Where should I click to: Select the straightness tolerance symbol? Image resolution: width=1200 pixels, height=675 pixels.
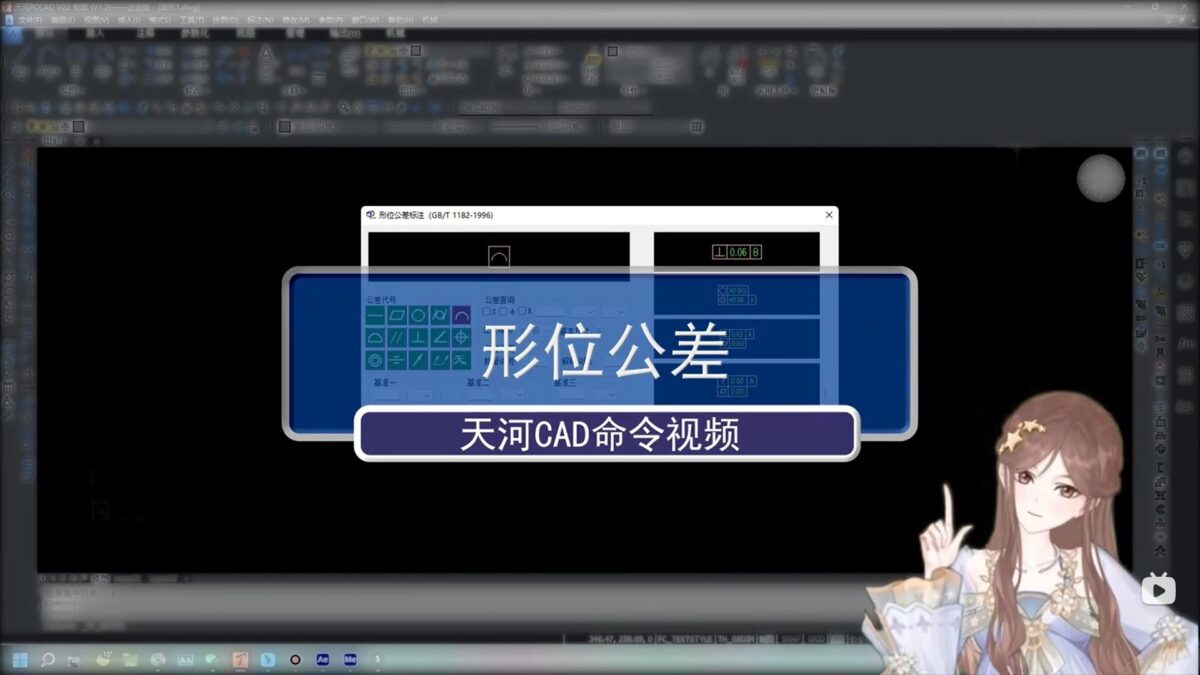pyautogui.click(x=375, y=315)
